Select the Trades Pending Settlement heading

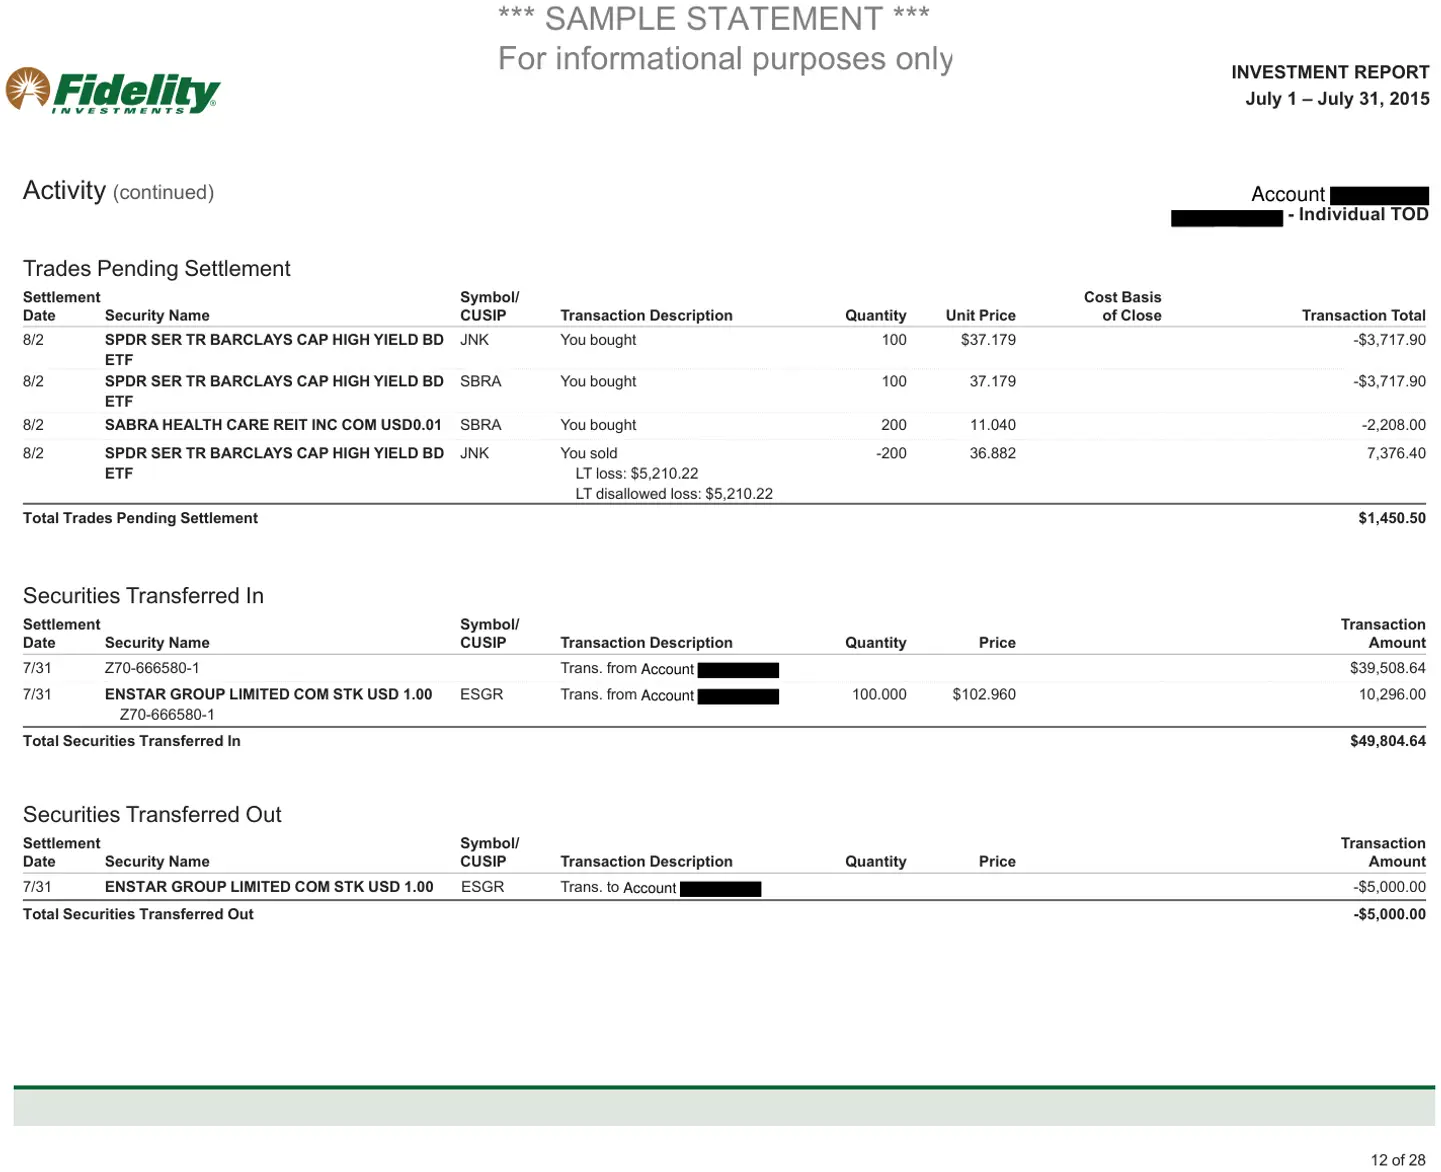pyautogui.click(x=157, y=268)
